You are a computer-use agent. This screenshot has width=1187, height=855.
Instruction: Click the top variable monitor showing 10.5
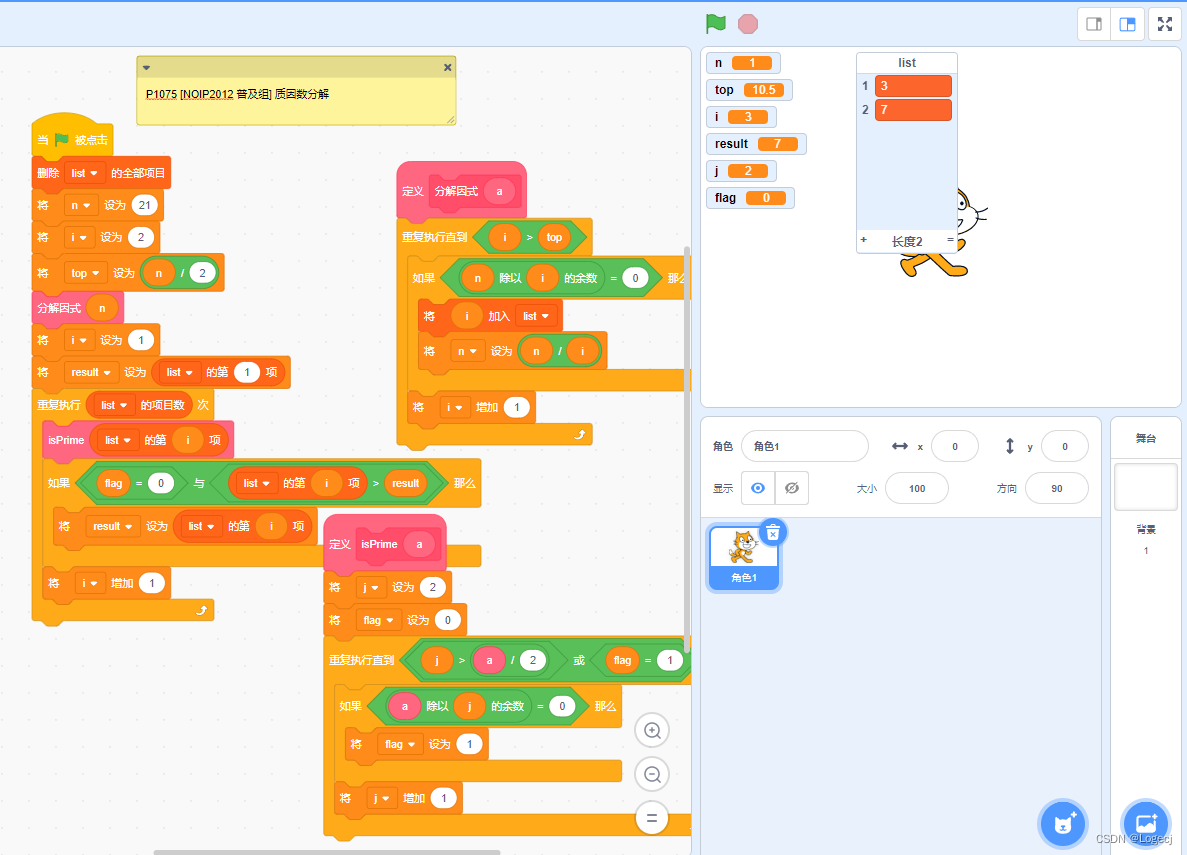pyautogui.click(x=749, y=89)
